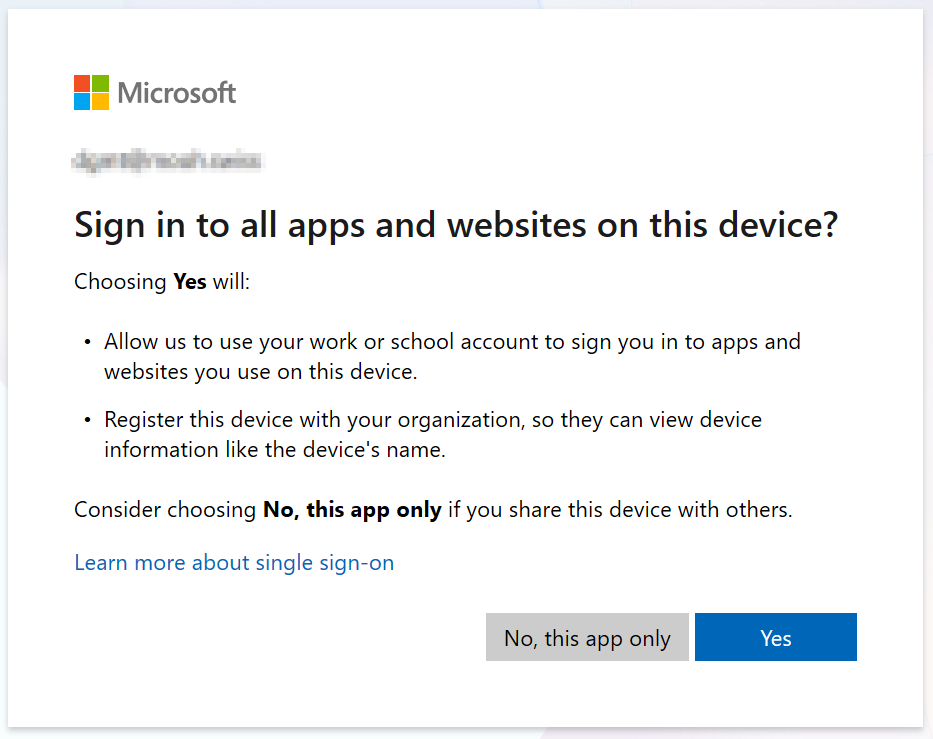Click the red square in the Microsoft logo
Image resolution: width=933 pixels, height=739 pixels.
point(83,84)
